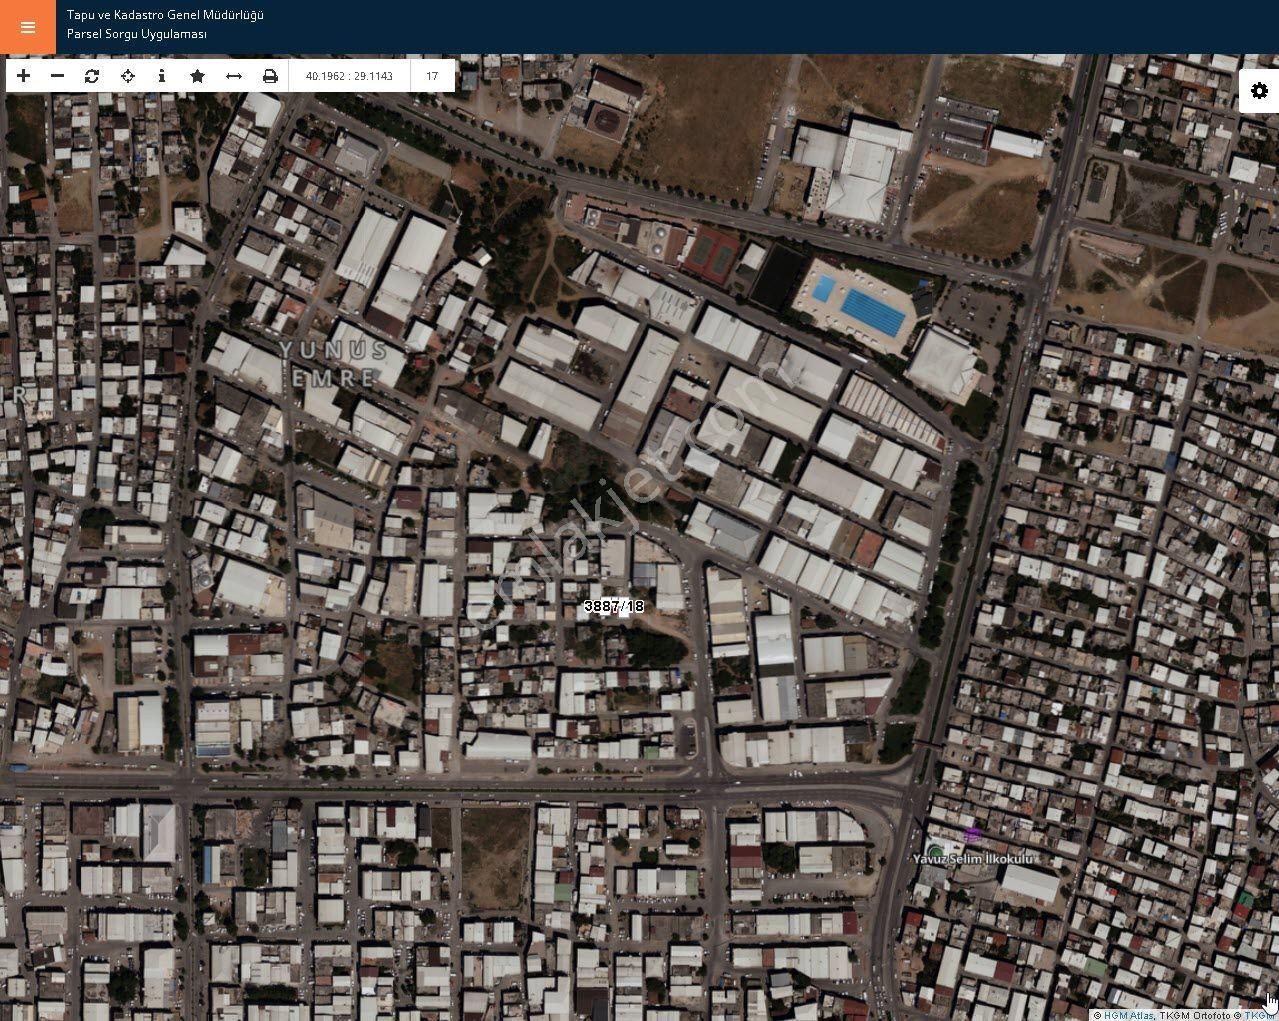
Task: Select the parcel label 3887/18
Action: pos(613,606)
